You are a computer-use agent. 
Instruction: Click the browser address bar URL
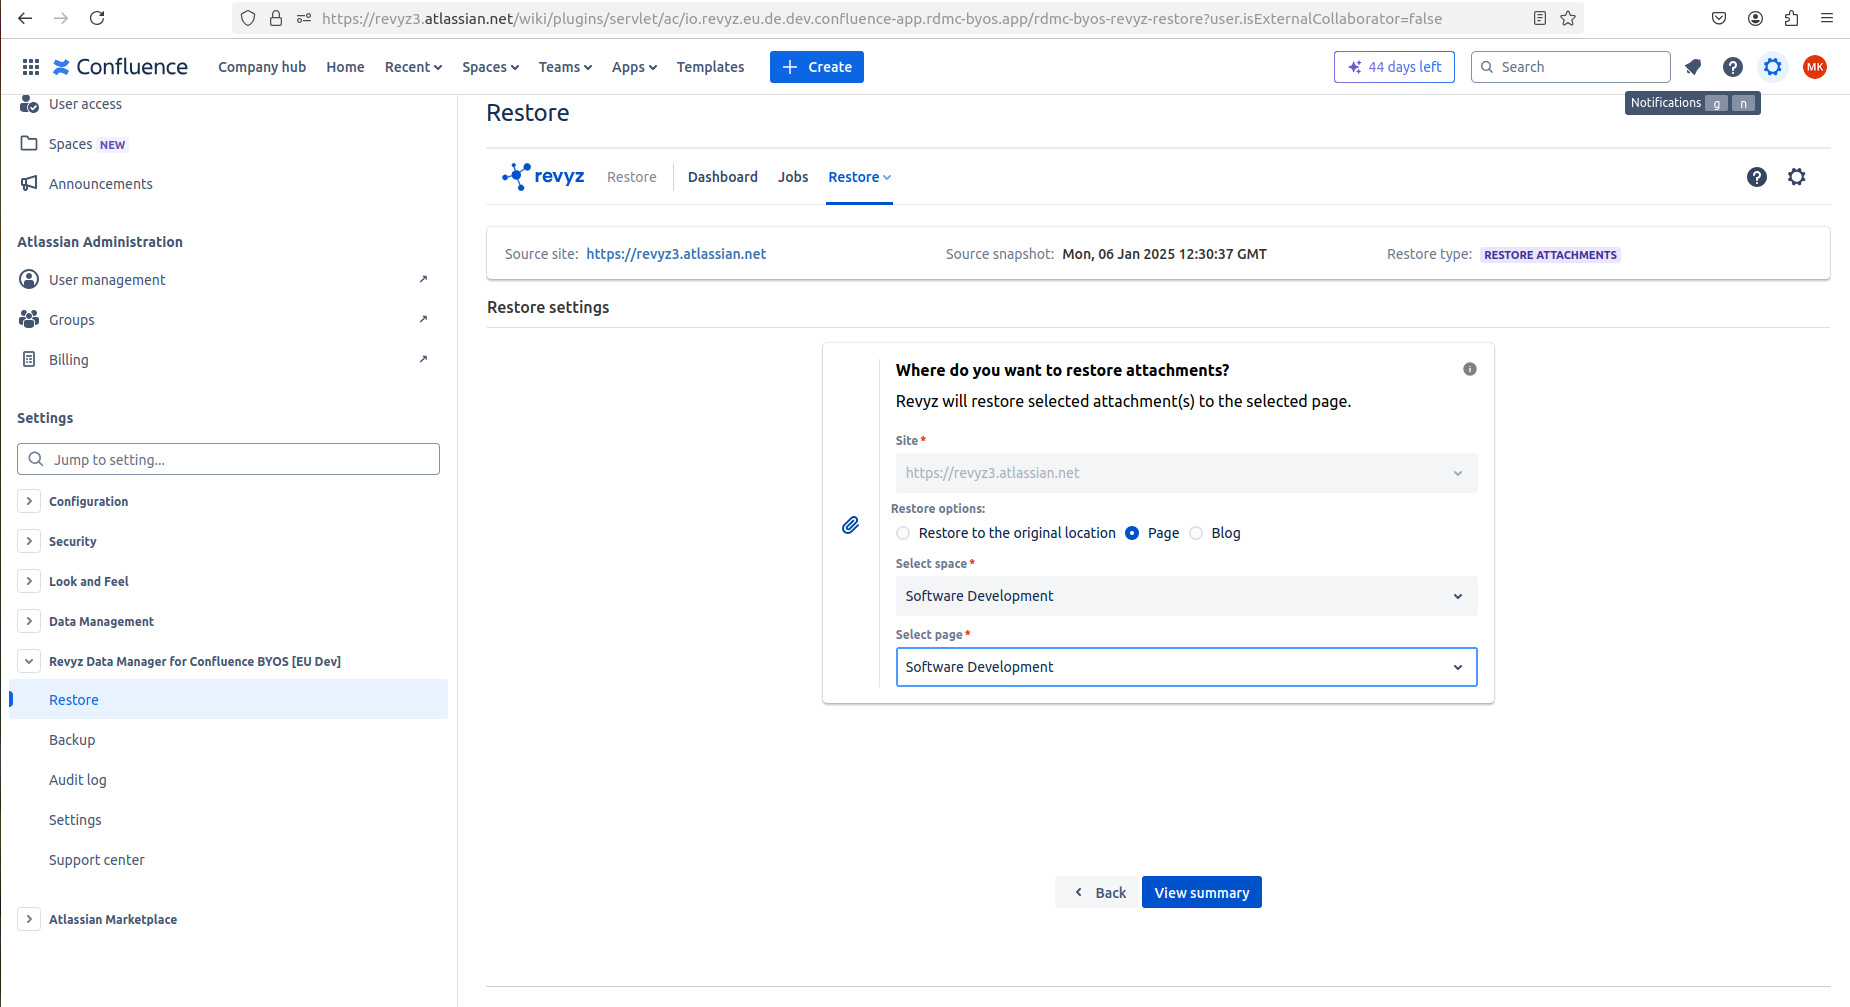point(880,18)
